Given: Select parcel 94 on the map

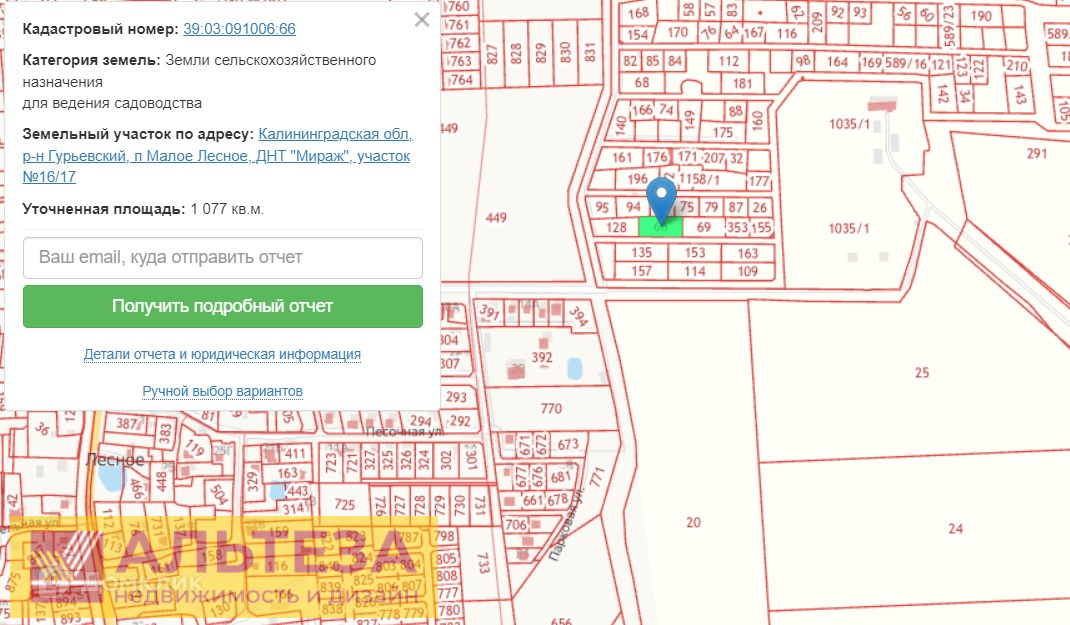Looking at the screenshot, I should tap(633, 207).
